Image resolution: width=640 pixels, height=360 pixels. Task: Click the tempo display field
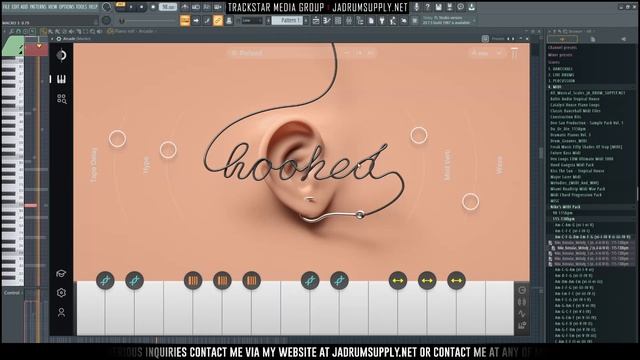(168, 7)
